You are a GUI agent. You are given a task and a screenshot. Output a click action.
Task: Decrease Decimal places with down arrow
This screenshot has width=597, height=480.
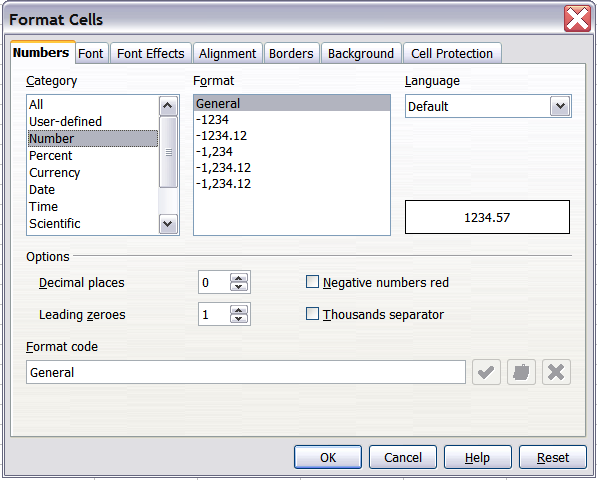tap(239, 287)
